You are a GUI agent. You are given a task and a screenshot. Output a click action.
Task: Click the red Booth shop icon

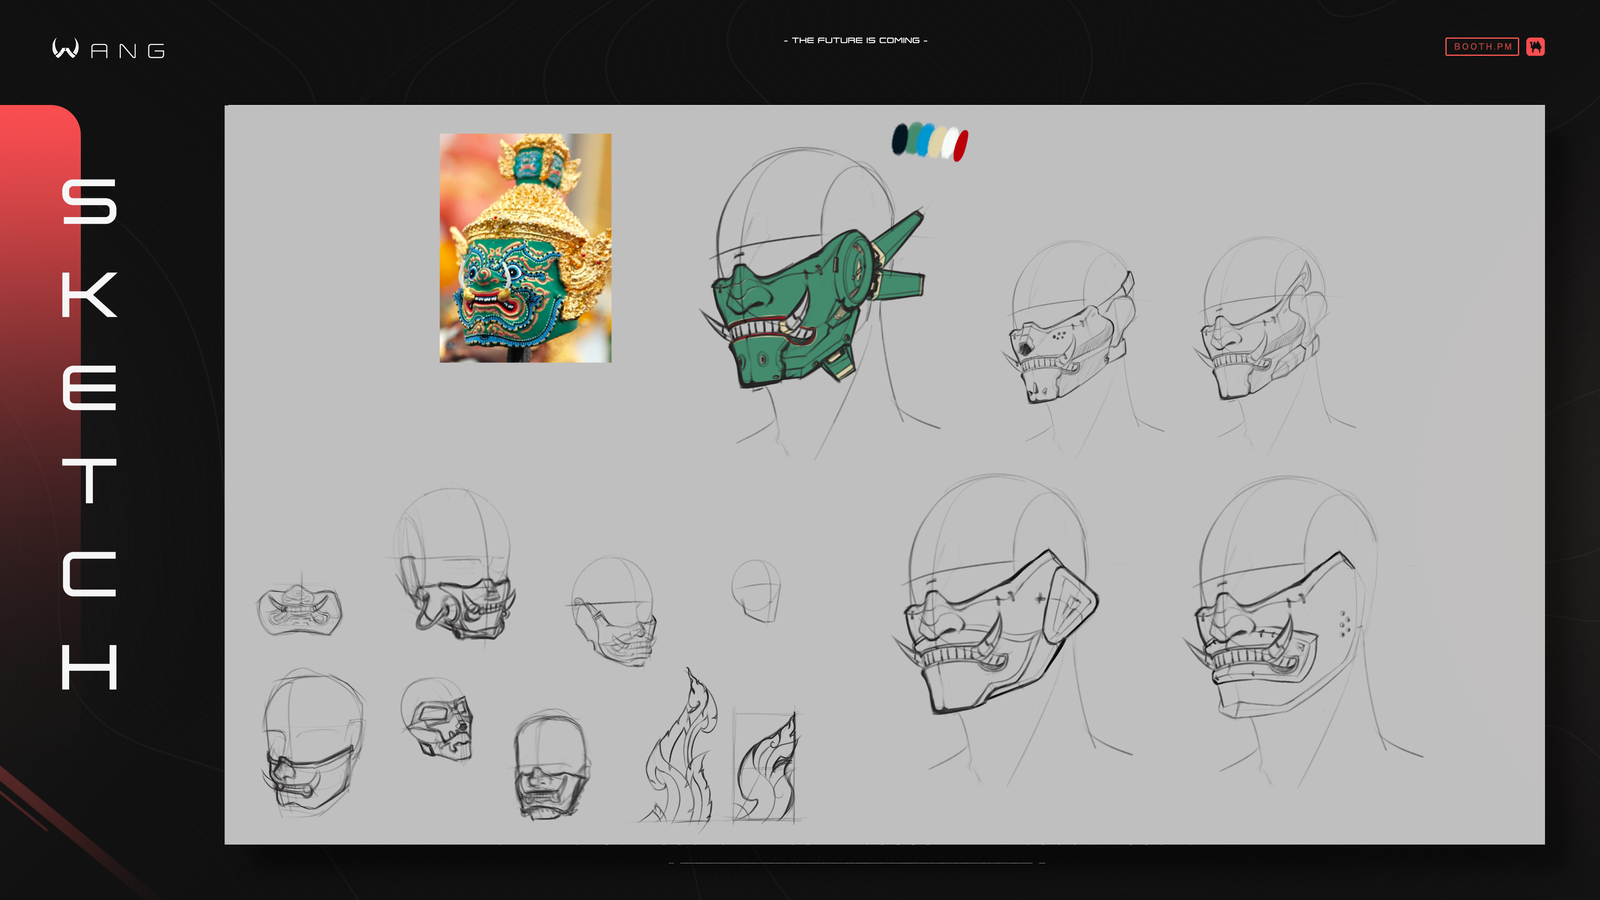click(1536, 47)
